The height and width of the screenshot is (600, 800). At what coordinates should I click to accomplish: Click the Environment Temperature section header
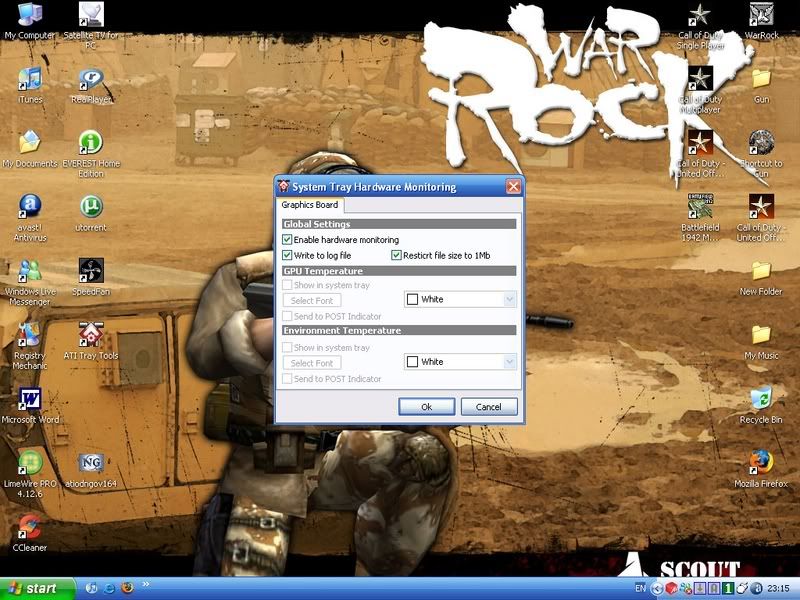[399, 331]
